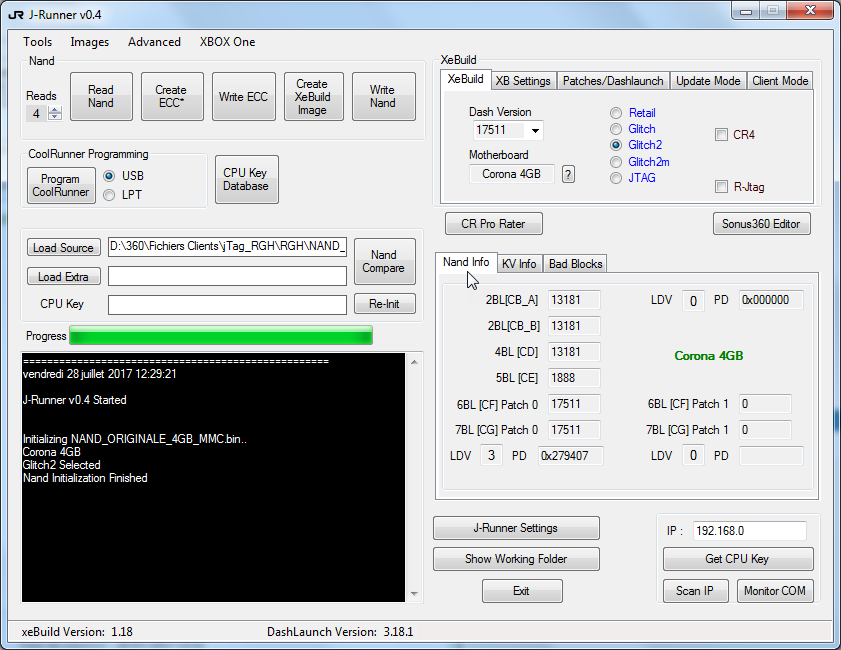Click the Monitor COM button

tap(774, 591)
